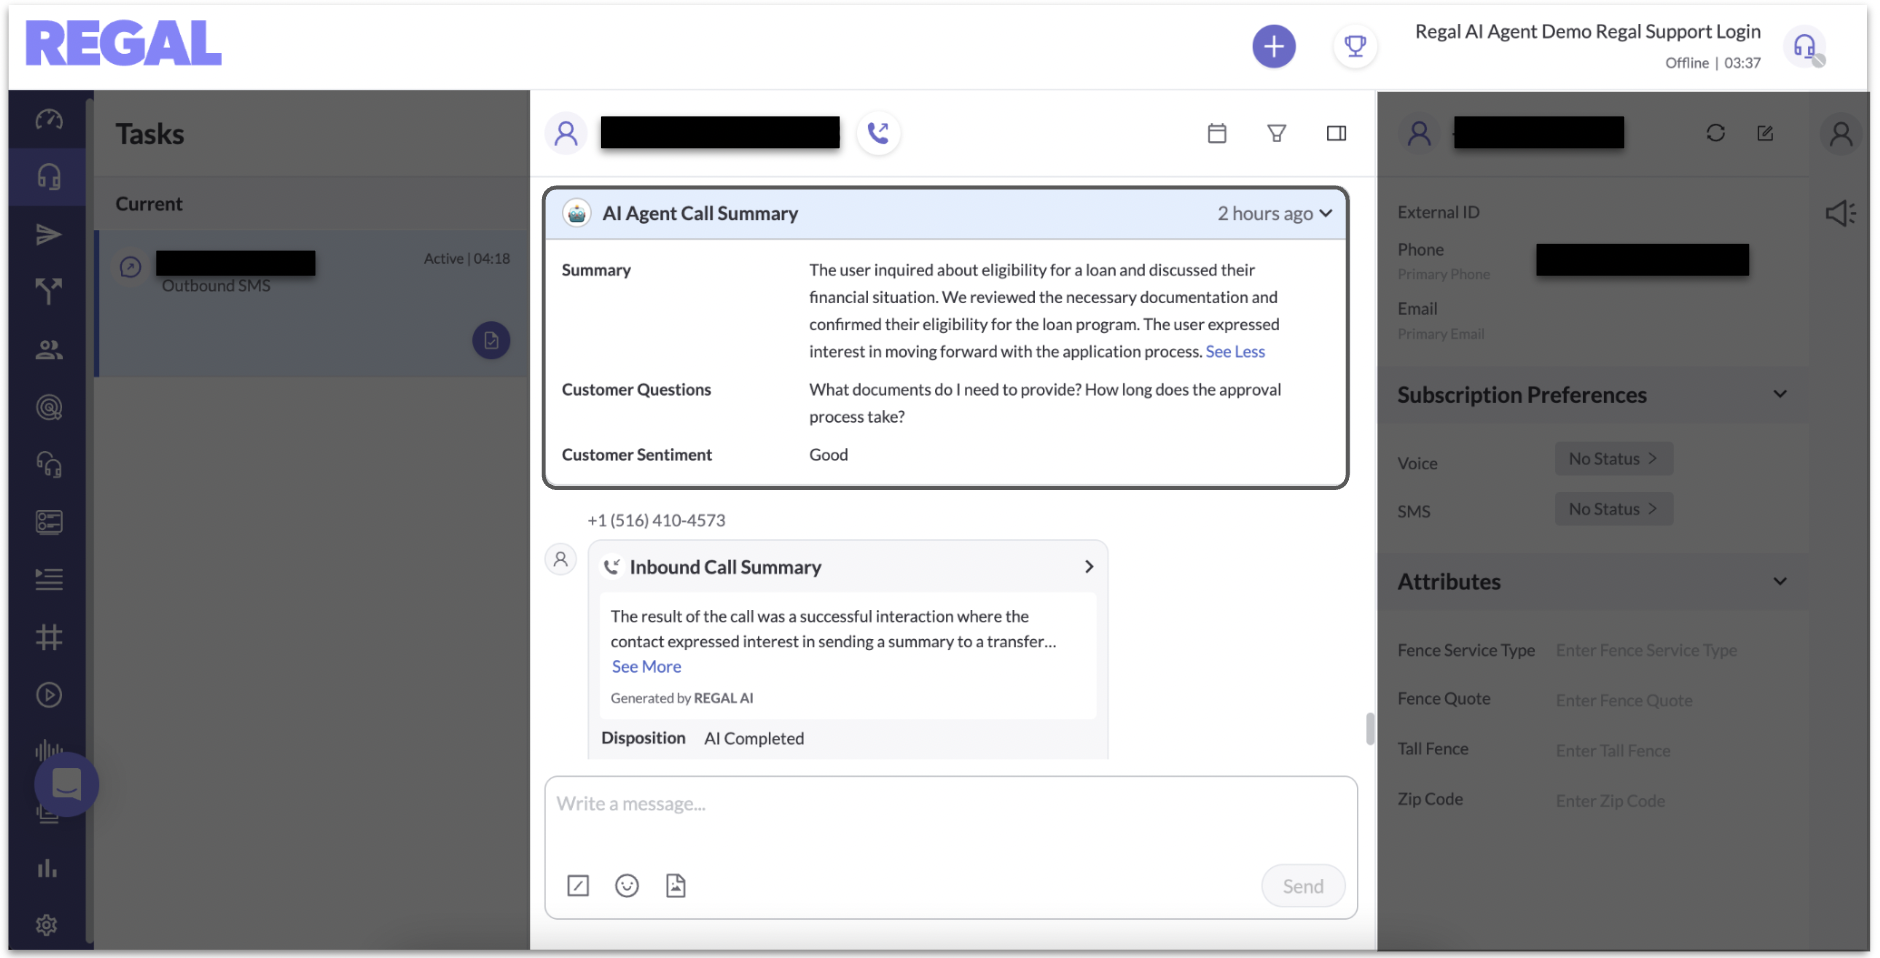Image resolution: width=1880 pixels, height=958 pixels.
Task: Click the contact avatar in conversation header
Action: tap(566, 133)
